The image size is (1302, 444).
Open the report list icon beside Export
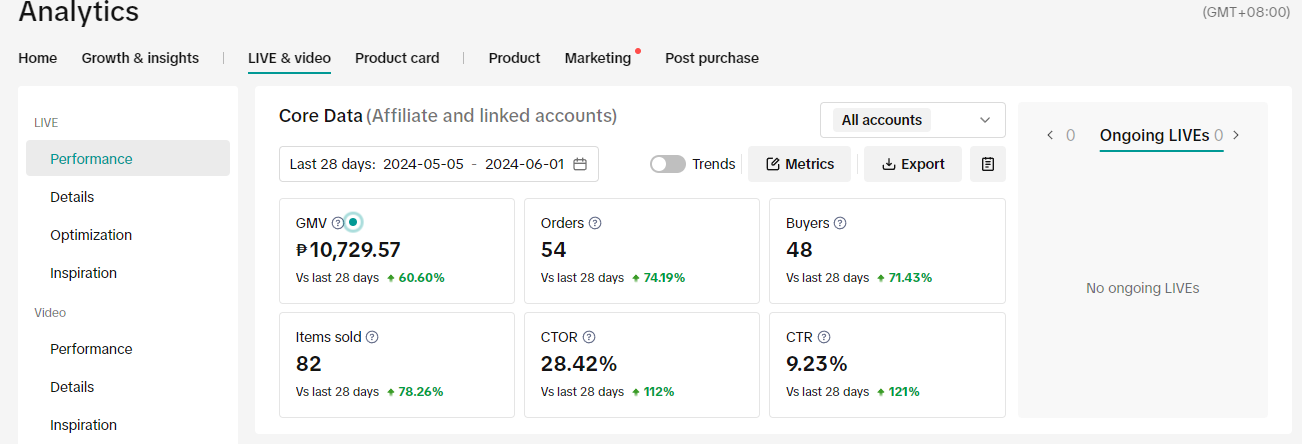(x=988, y=164)
